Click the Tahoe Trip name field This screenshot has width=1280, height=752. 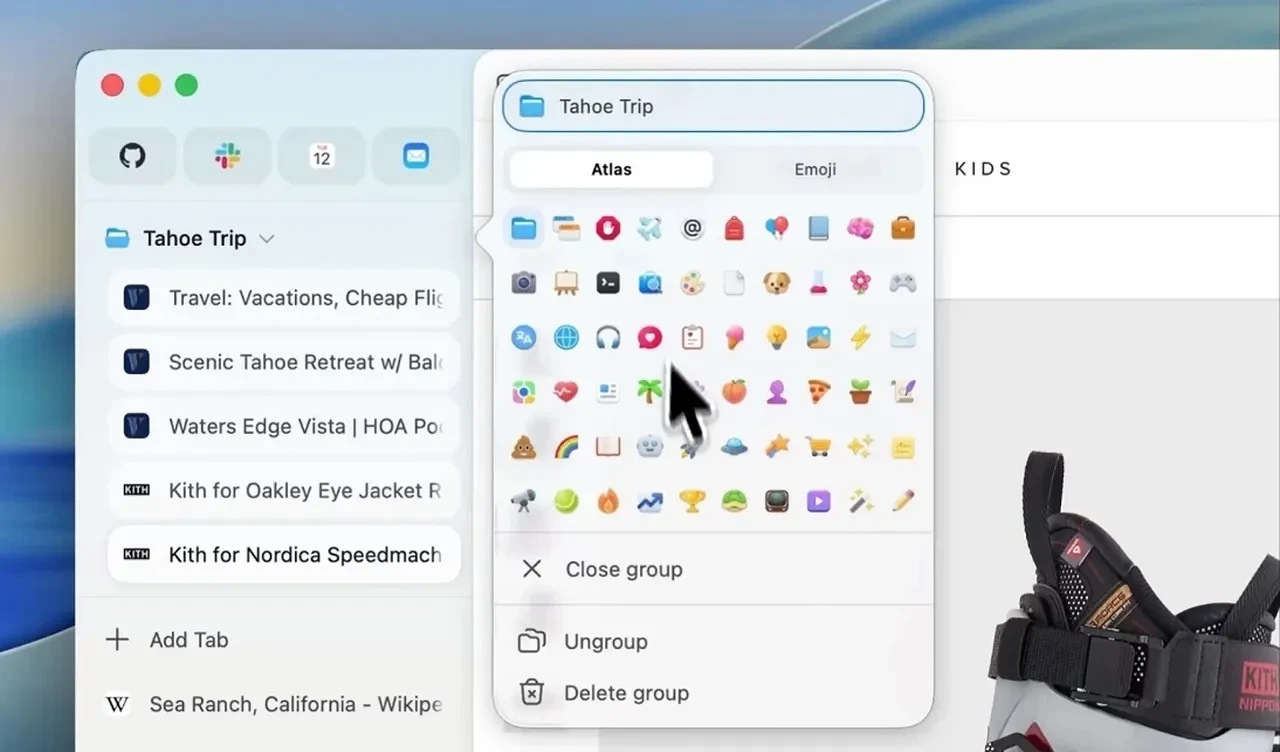[x=712, y=106]
